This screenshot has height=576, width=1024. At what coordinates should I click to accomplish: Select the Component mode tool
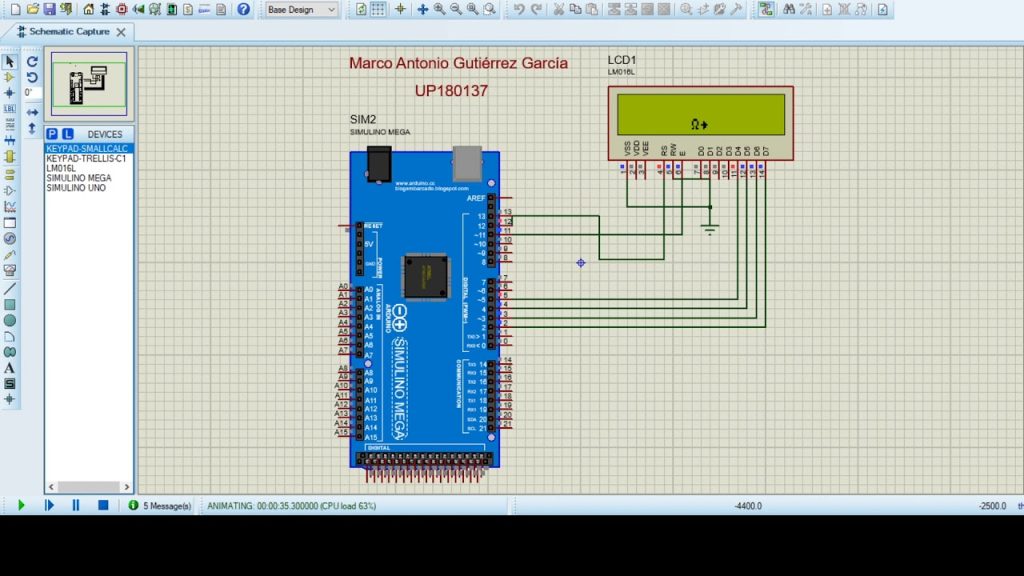(10, 77)
